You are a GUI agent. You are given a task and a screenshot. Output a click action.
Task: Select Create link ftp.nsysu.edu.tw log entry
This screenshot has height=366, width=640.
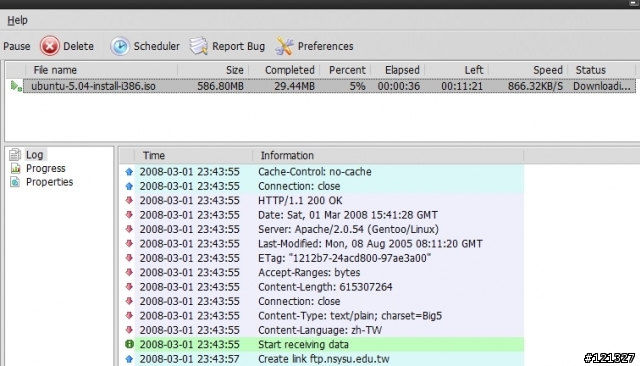(x=322, y=359)
